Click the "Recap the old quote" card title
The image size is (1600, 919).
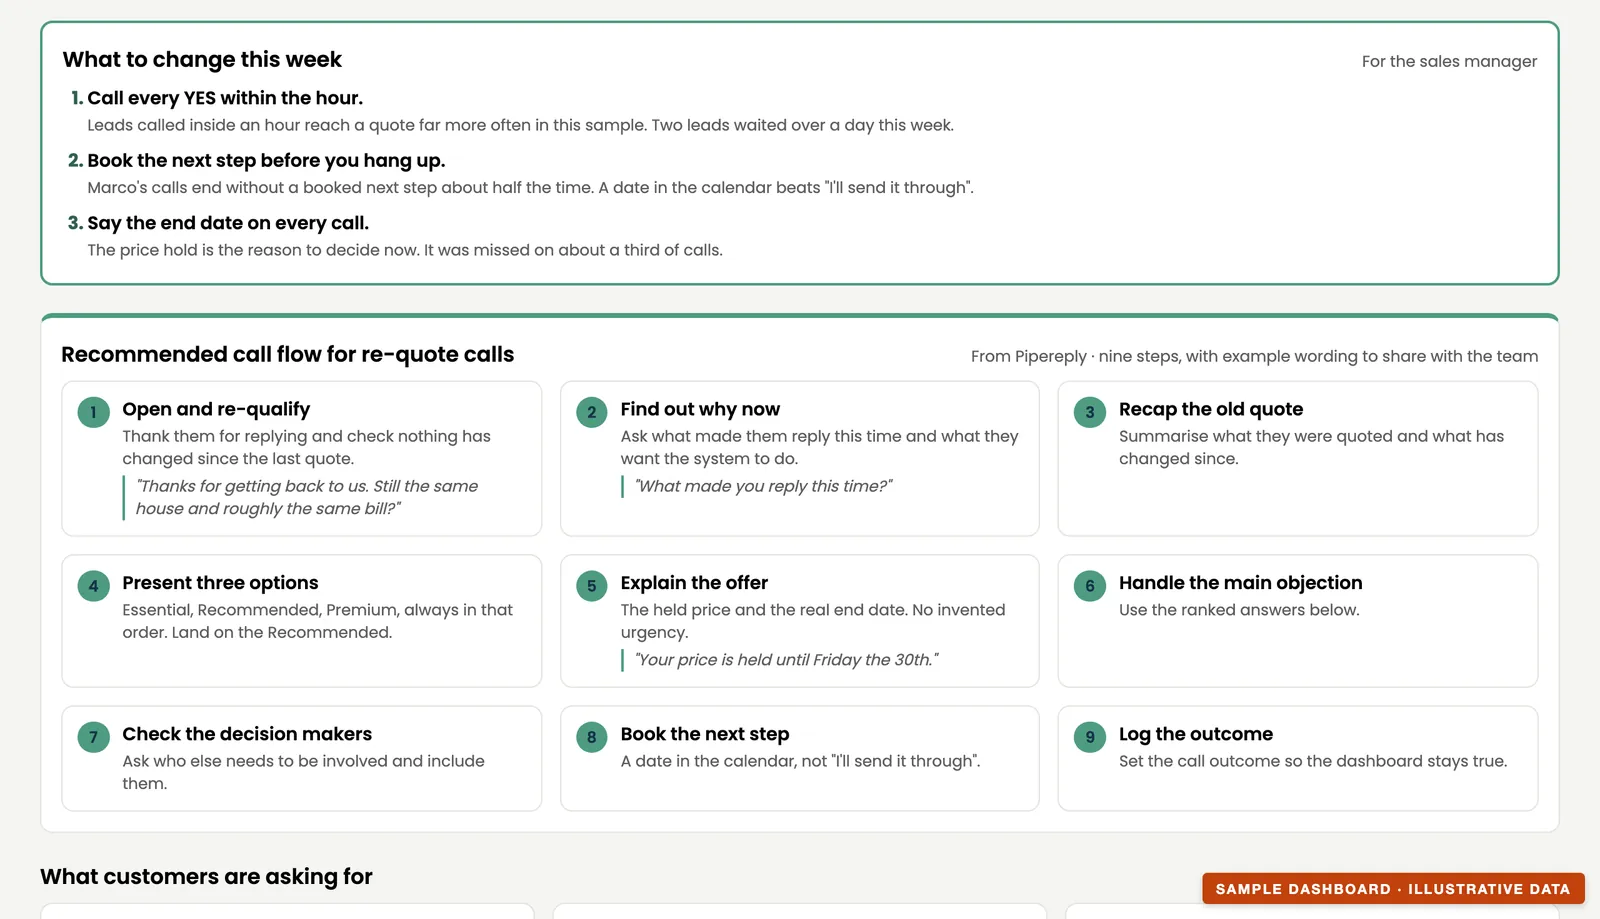(1211, 409)
